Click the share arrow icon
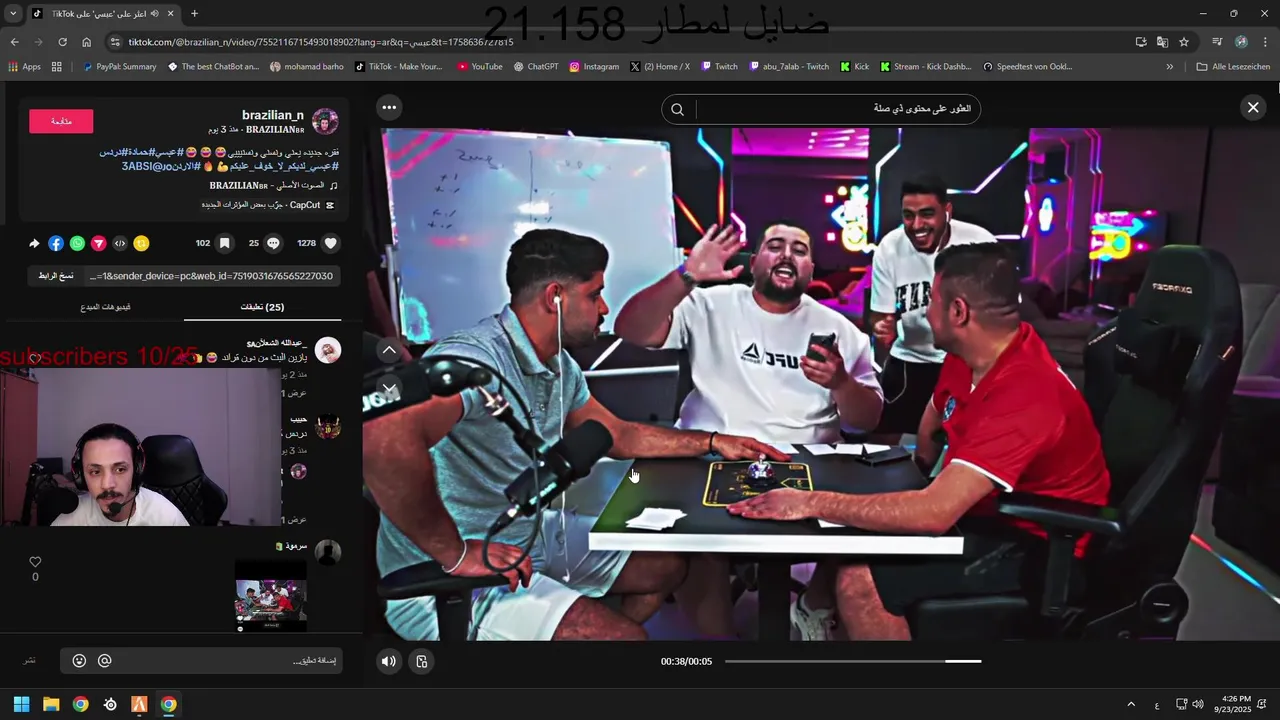Screen dimensions: 1280x720 pos(35,243)
